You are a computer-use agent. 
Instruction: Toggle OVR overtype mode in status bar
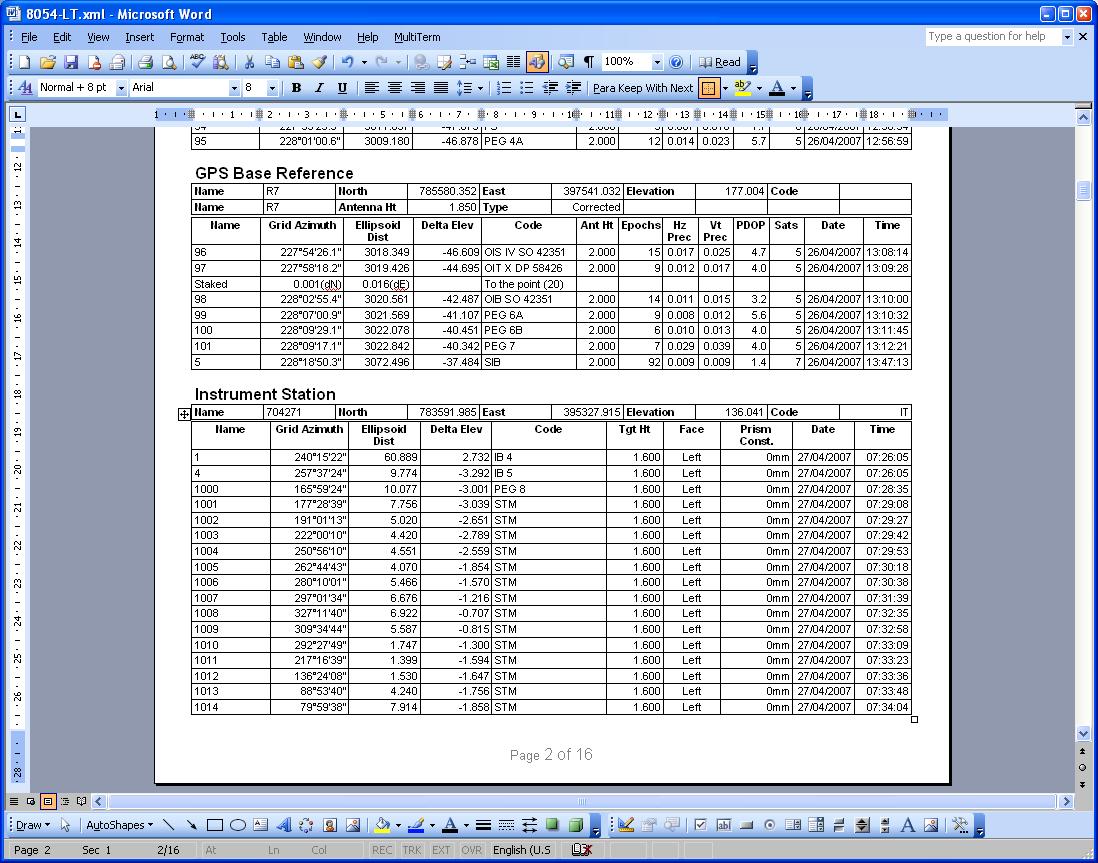tap(470, 850)
